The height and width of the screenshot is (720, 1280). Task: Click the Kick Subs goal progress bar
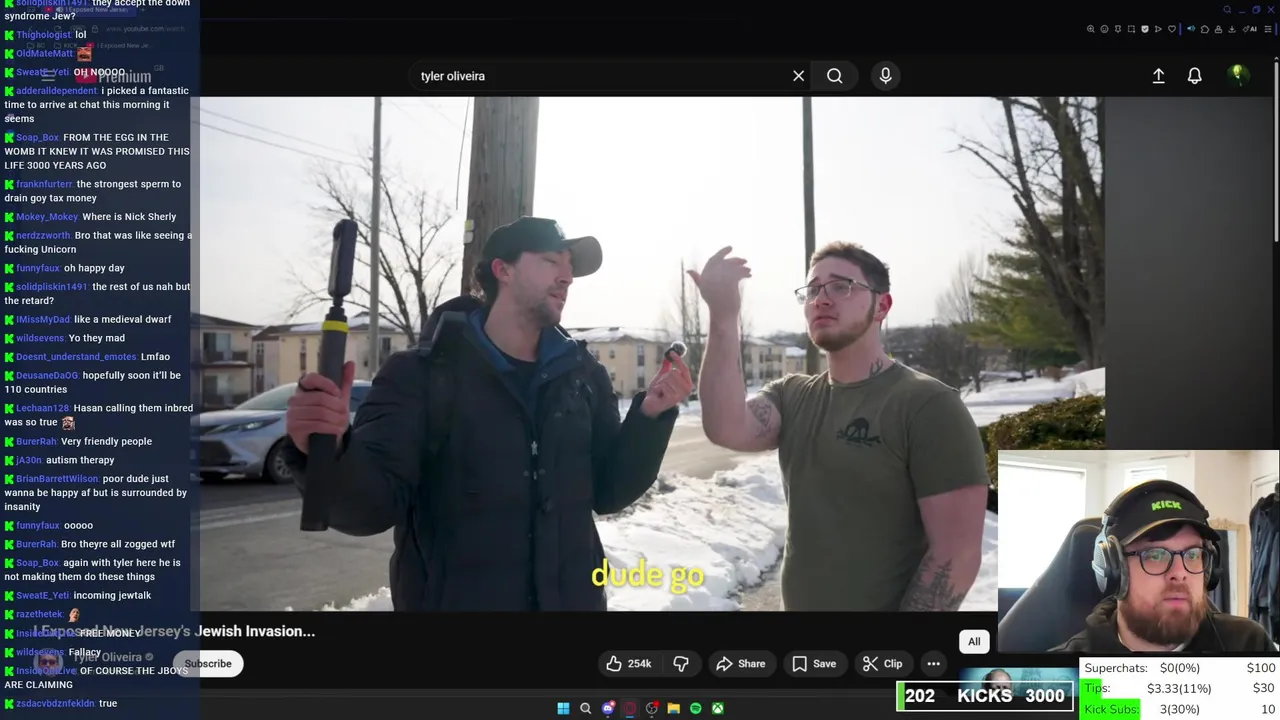(x=1180, y=709)
